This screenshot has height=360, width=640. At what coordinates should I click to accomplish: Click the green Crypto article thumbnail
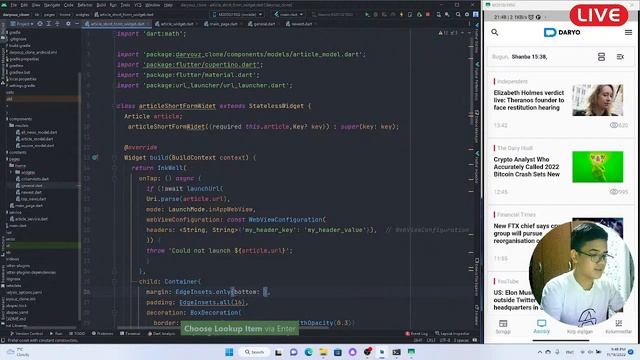tap(598, 167)
